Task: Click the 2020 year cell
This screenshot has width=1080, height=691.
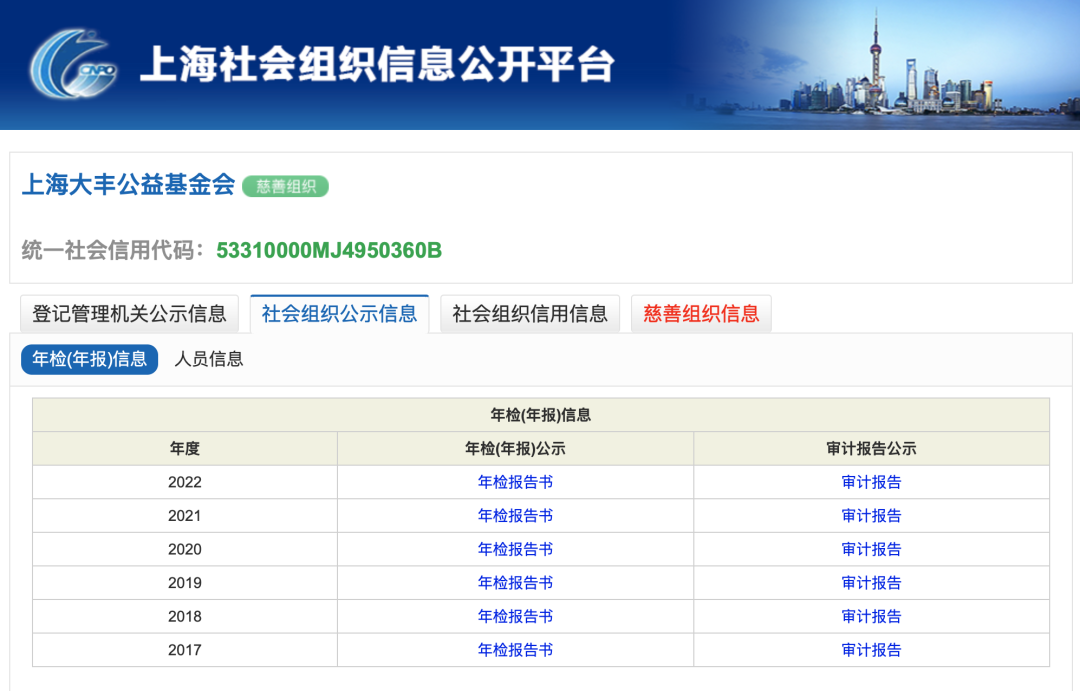Action: (x=185, y=550)
